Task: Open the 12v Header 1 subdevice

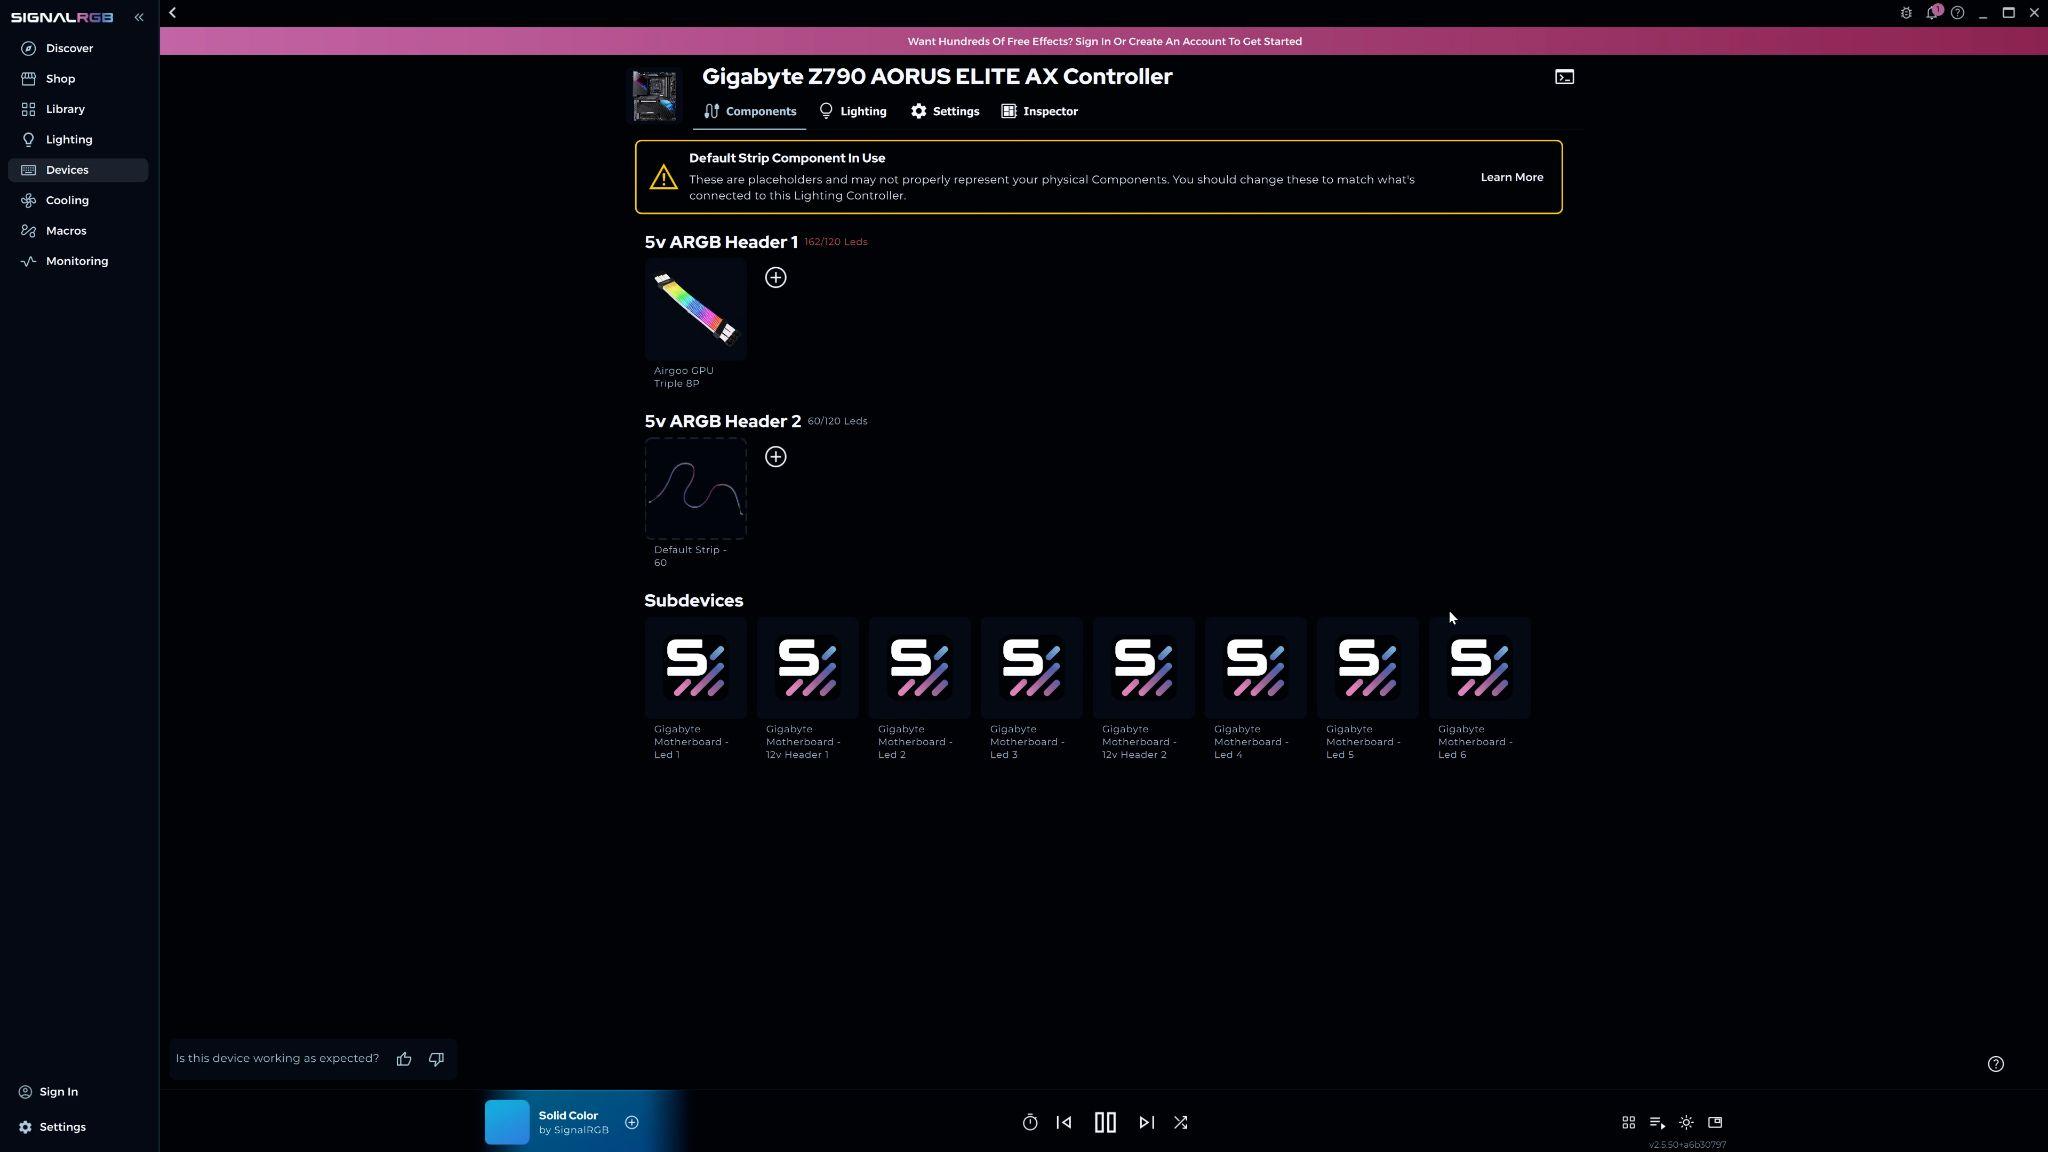Action: (x=808, y=668)
